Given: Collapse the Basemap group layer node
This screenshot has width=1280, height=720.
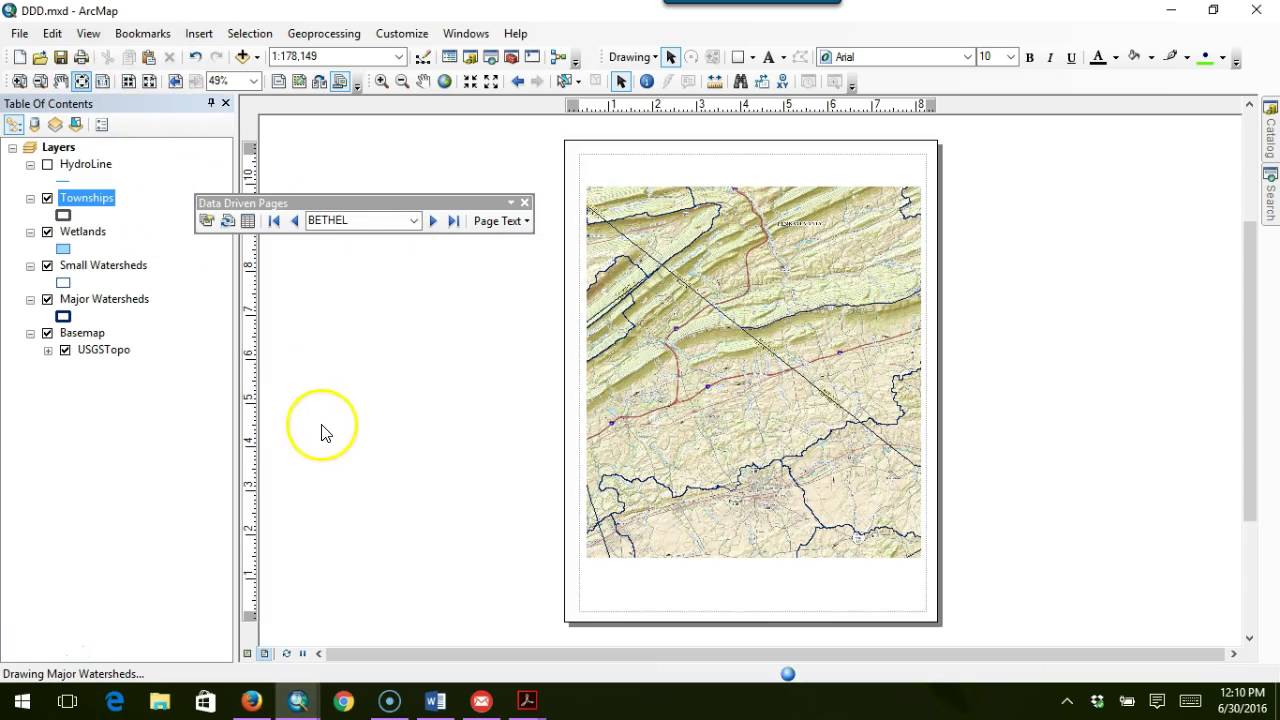Looking at the screenshot, I should 30,334.
